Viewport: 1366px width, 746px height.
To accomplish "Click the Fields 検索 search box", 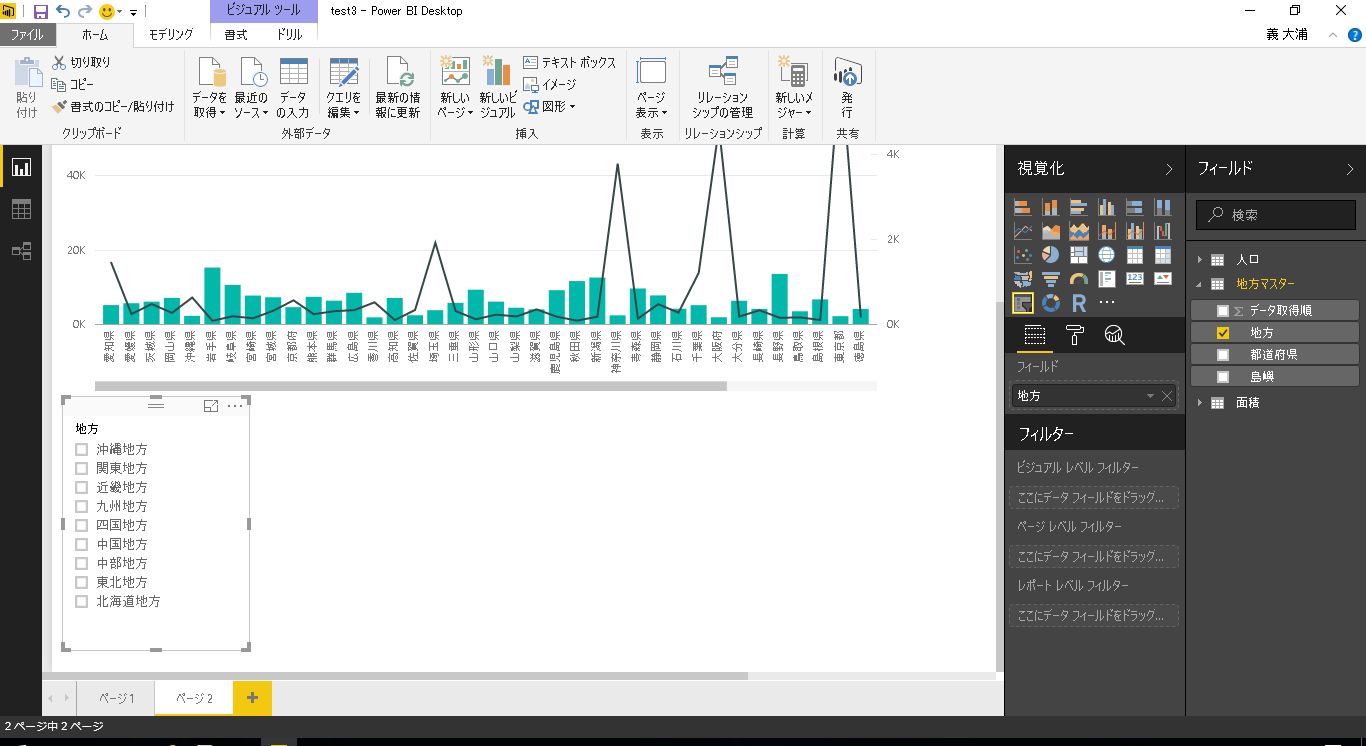I will click(1275, 214).
